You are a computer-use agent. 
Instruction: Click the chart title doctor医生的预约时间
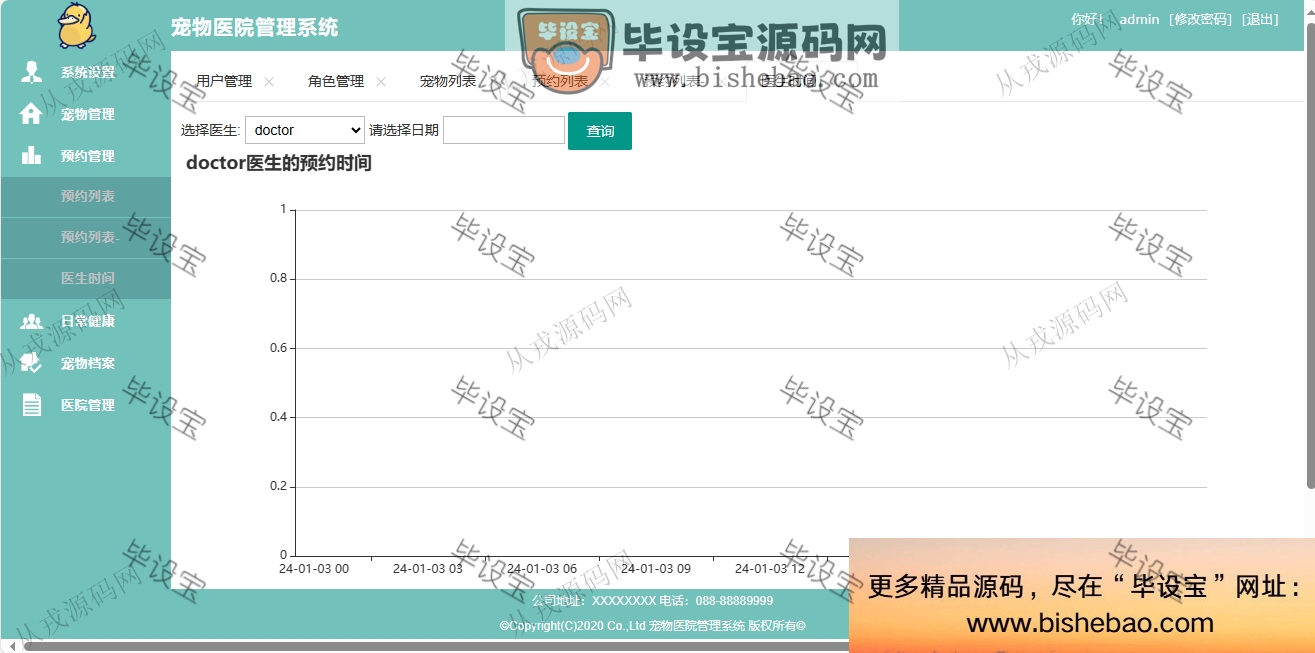point(279,163)
